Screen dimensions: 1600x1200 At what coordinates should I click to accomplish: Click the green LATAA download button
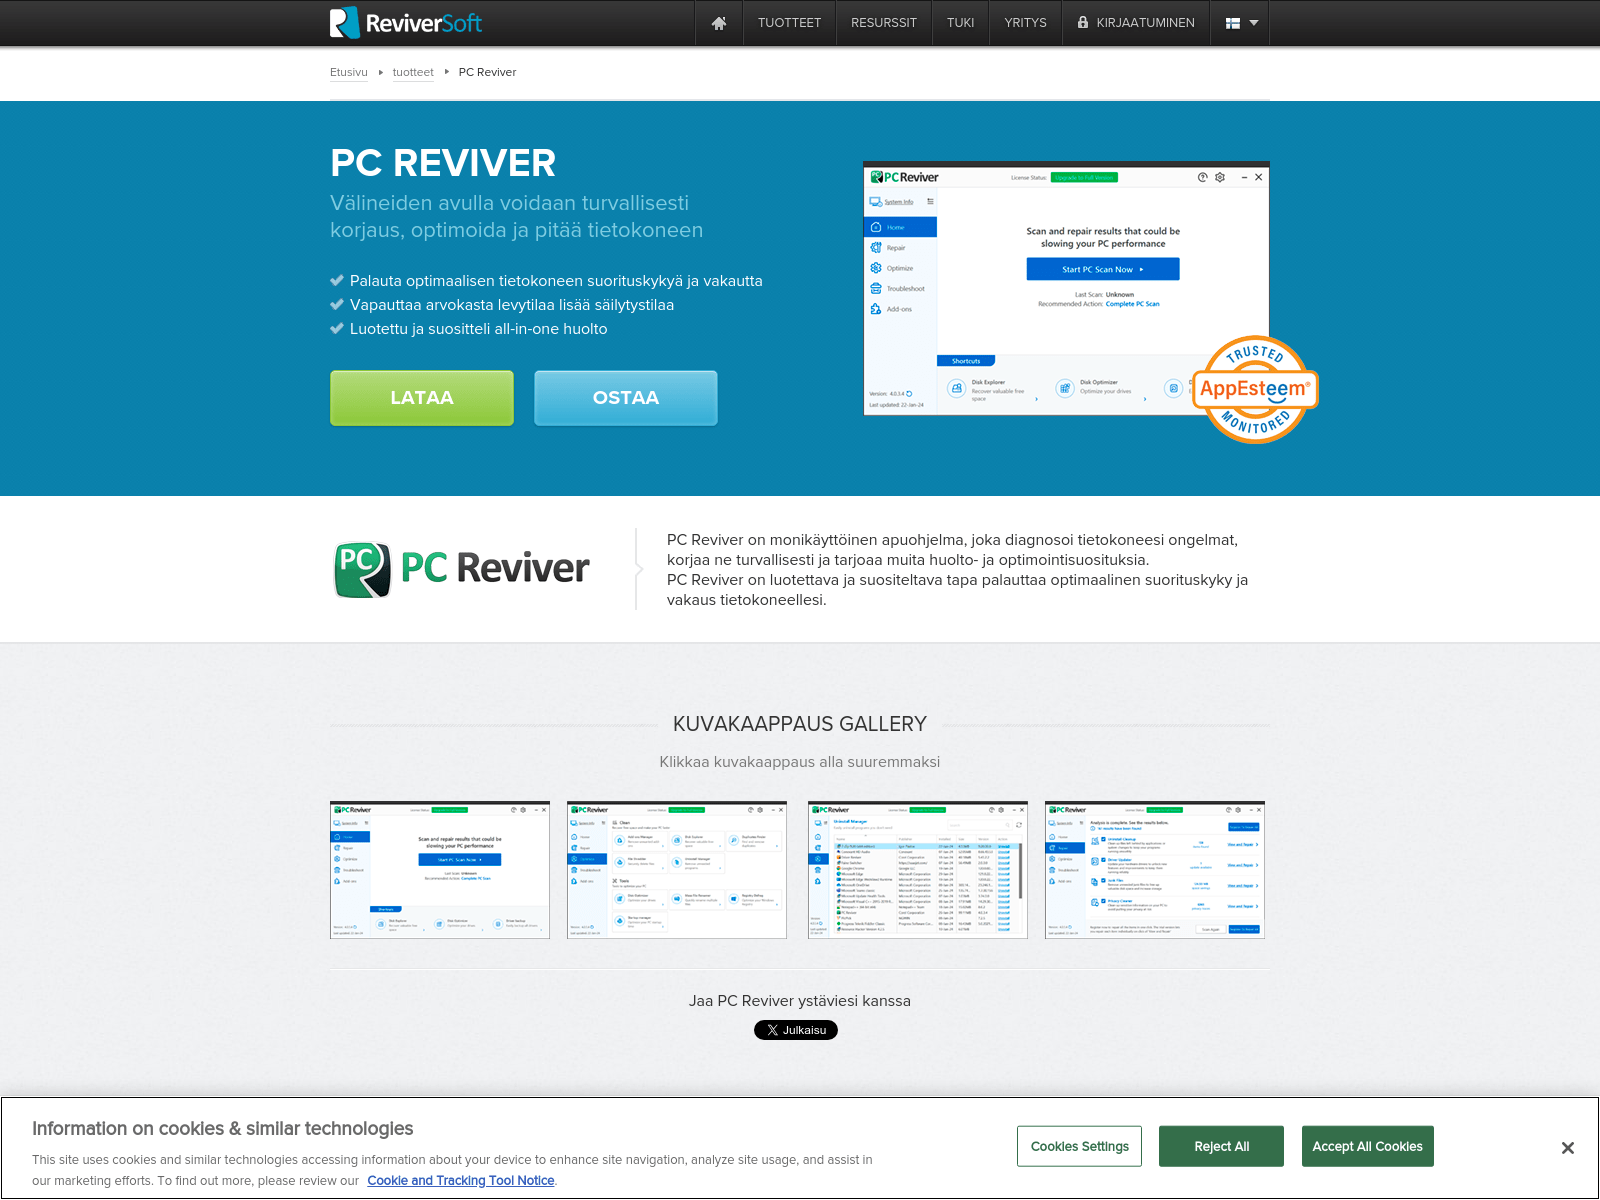click(x=422, y=398)
